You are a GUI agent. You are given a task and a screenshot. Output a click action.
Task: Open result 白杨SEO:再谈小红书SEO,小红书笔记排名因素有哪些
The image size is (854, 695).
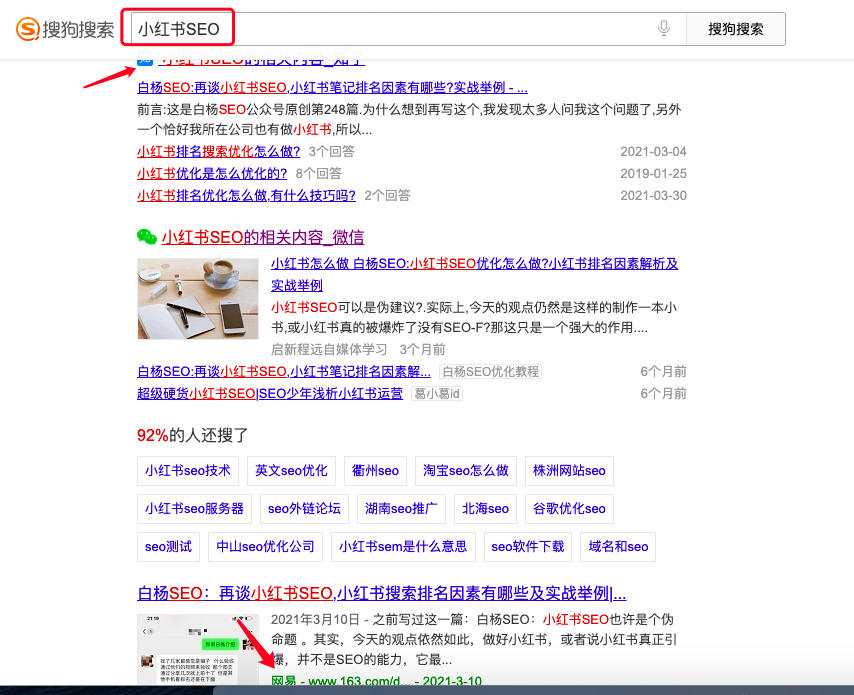click(x=332, y=88)
